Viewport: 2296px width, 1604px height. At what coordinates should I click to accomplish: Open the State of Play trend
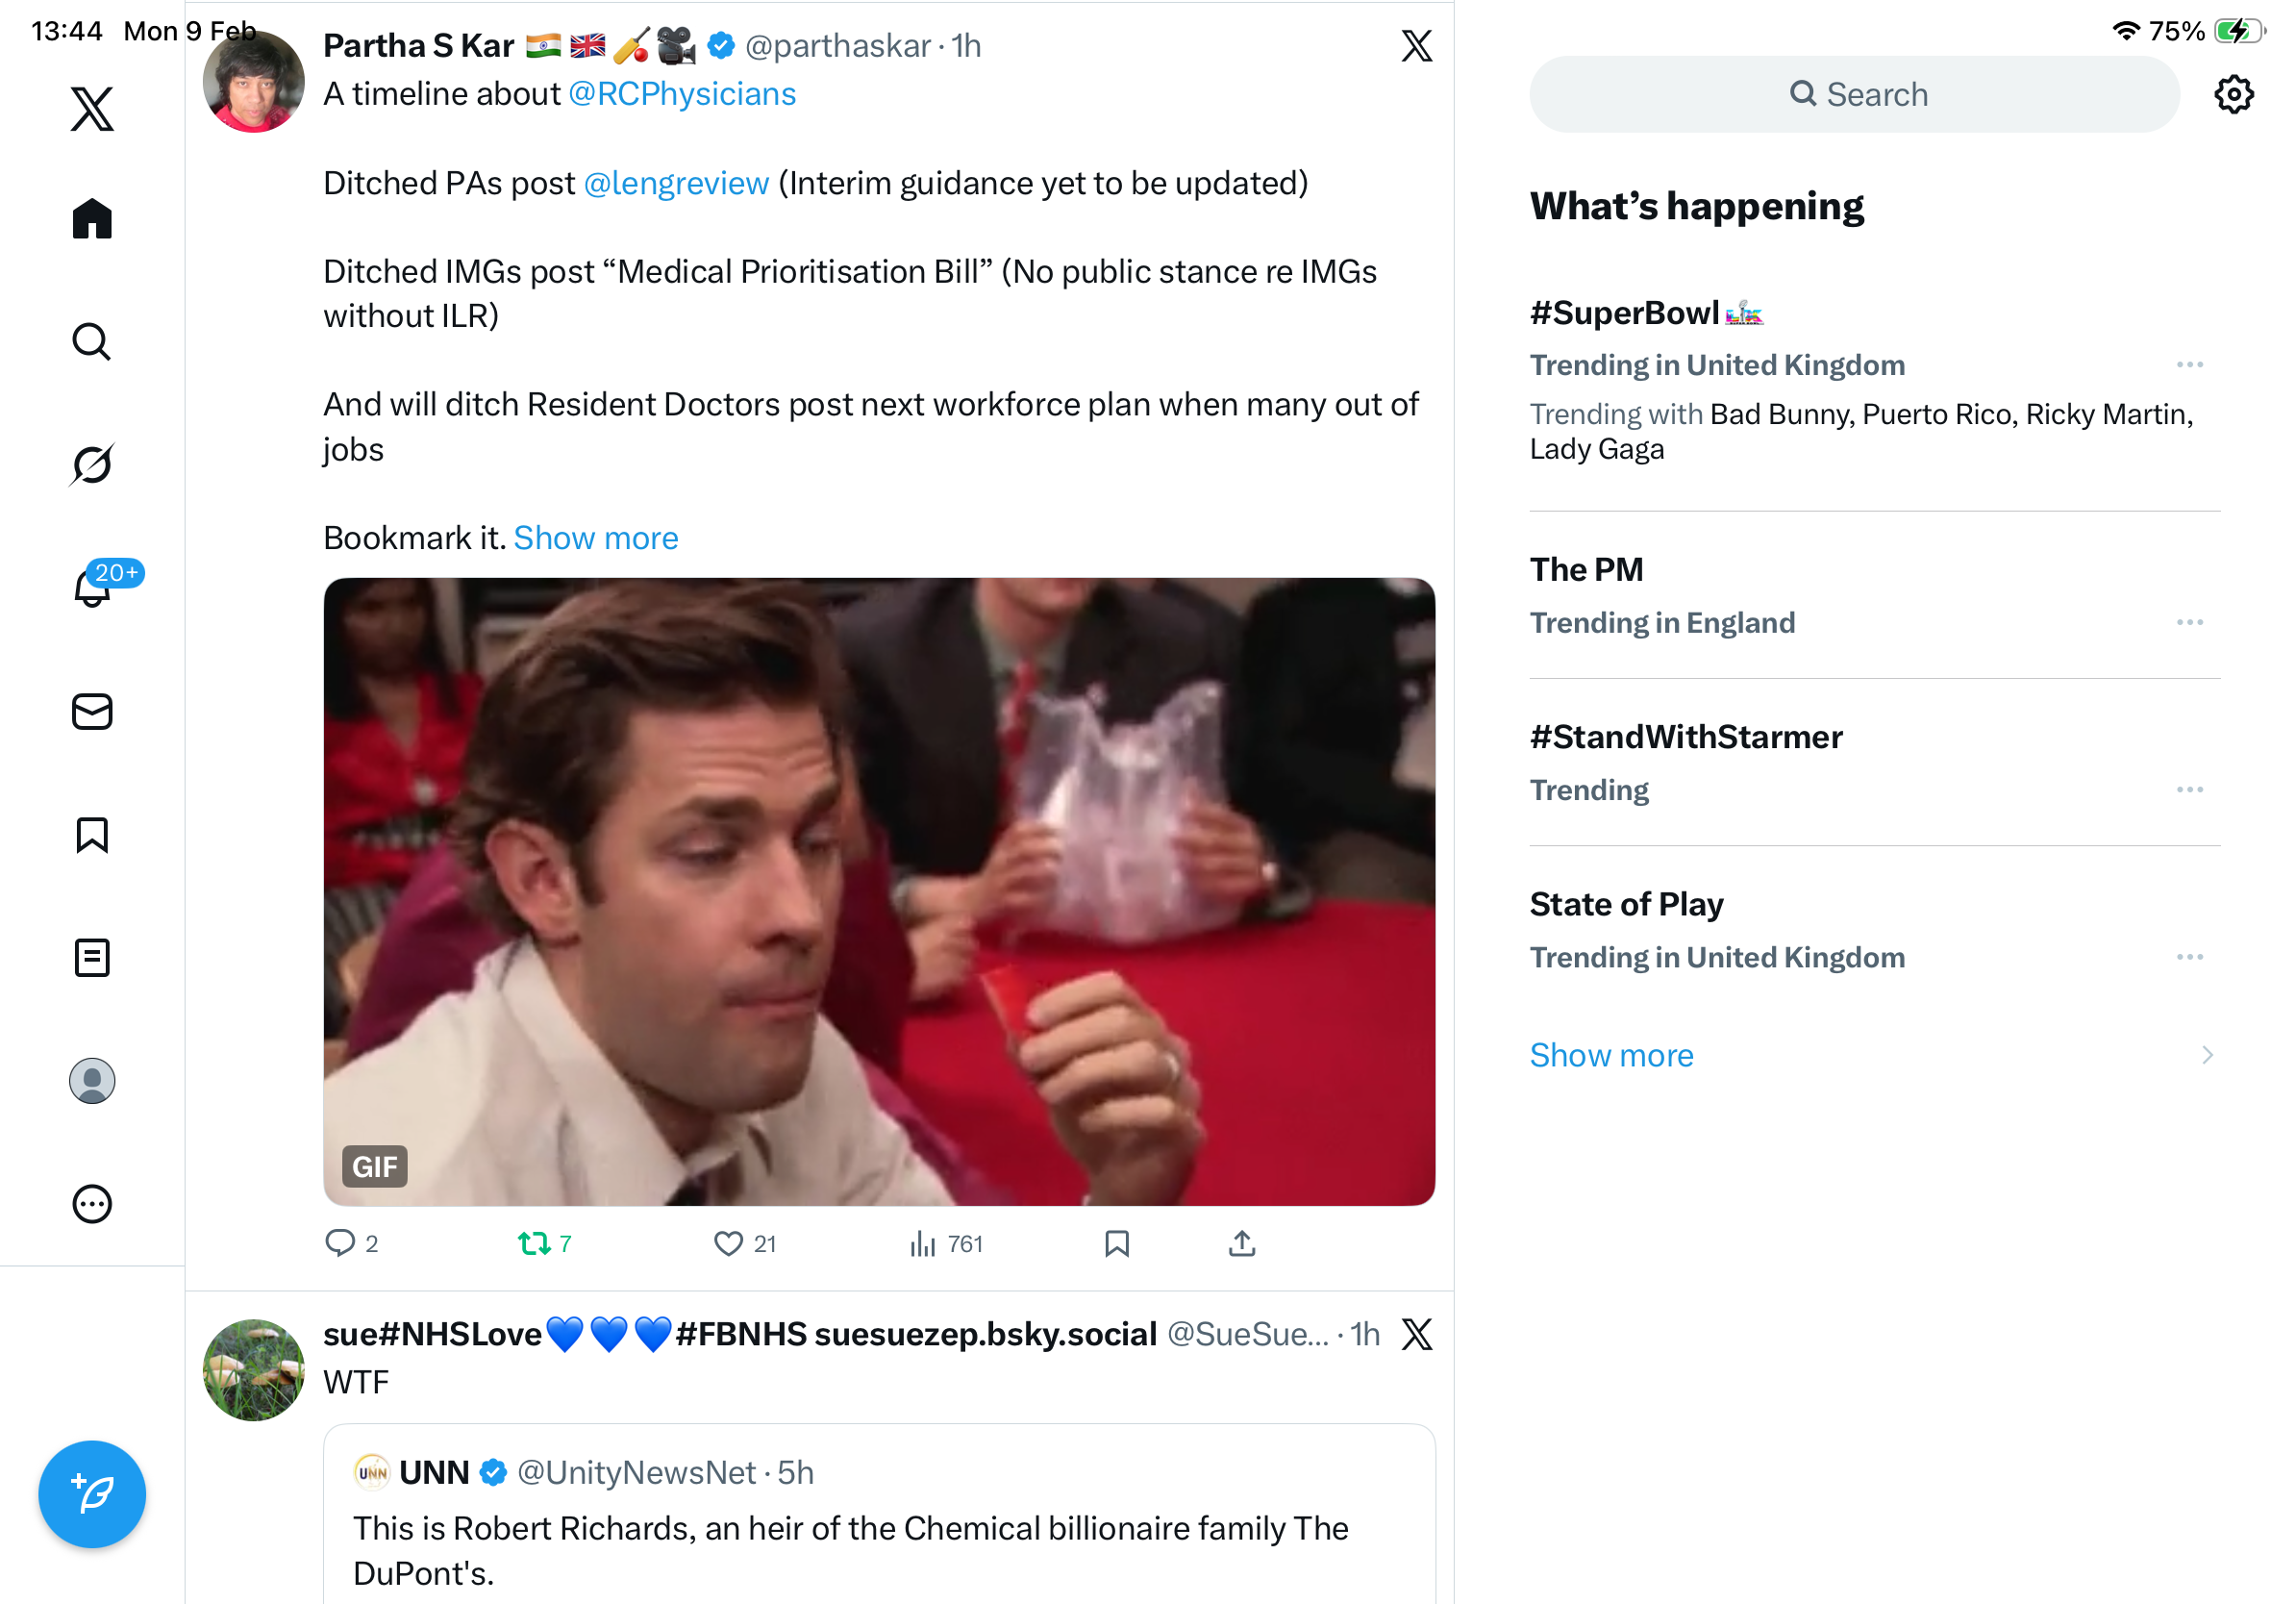click(1626, 904)
